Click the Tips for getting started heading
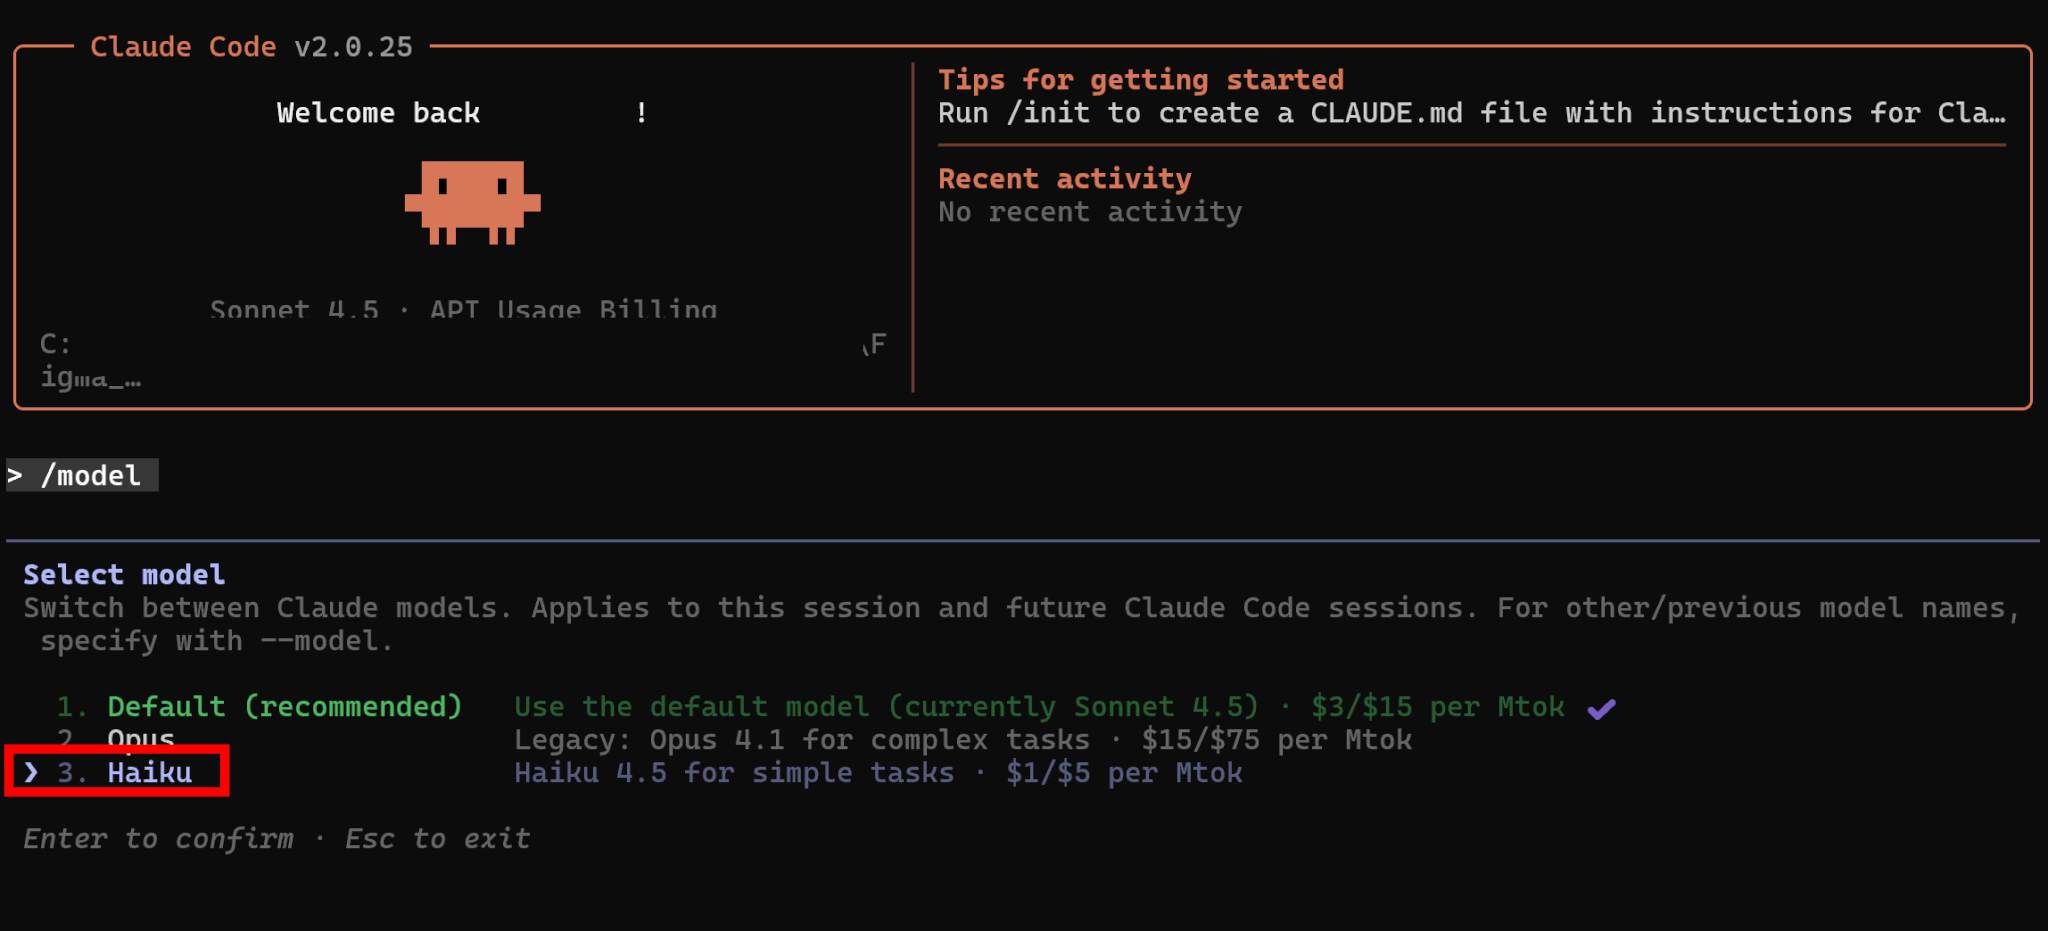The width and height of the screenshot is (2048, 931). [1140, 80]
